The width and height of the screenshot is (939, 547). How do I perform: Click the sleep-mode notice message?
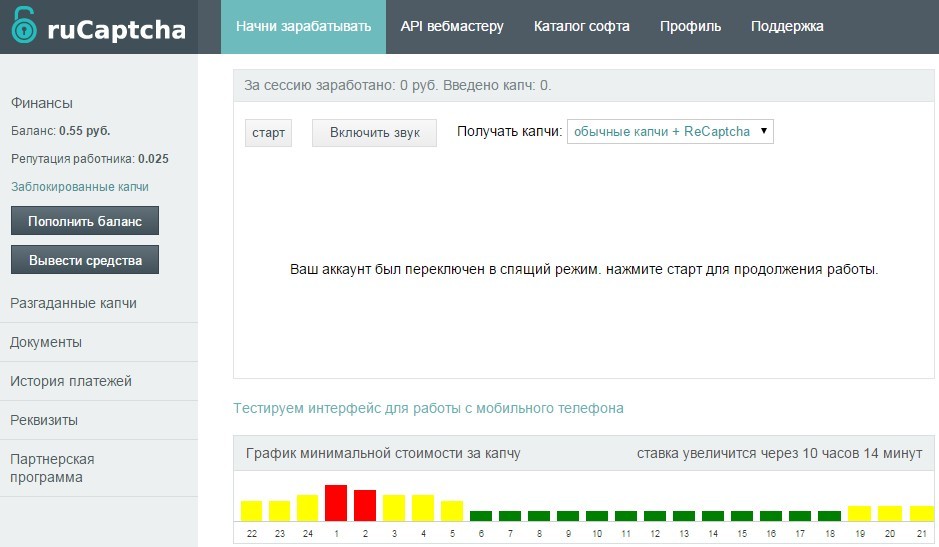[x=584, y=269]
